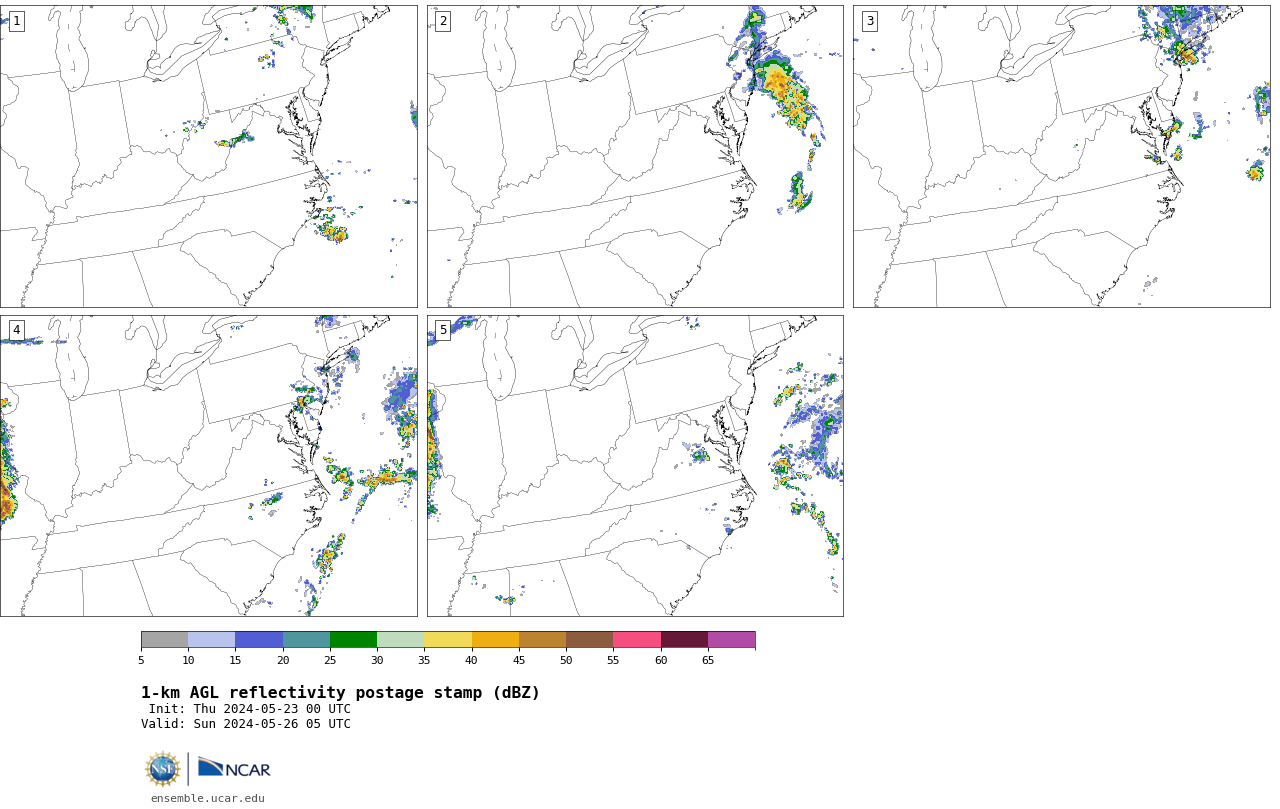
Task: Click the NSF logo
Action: point(163,769)
